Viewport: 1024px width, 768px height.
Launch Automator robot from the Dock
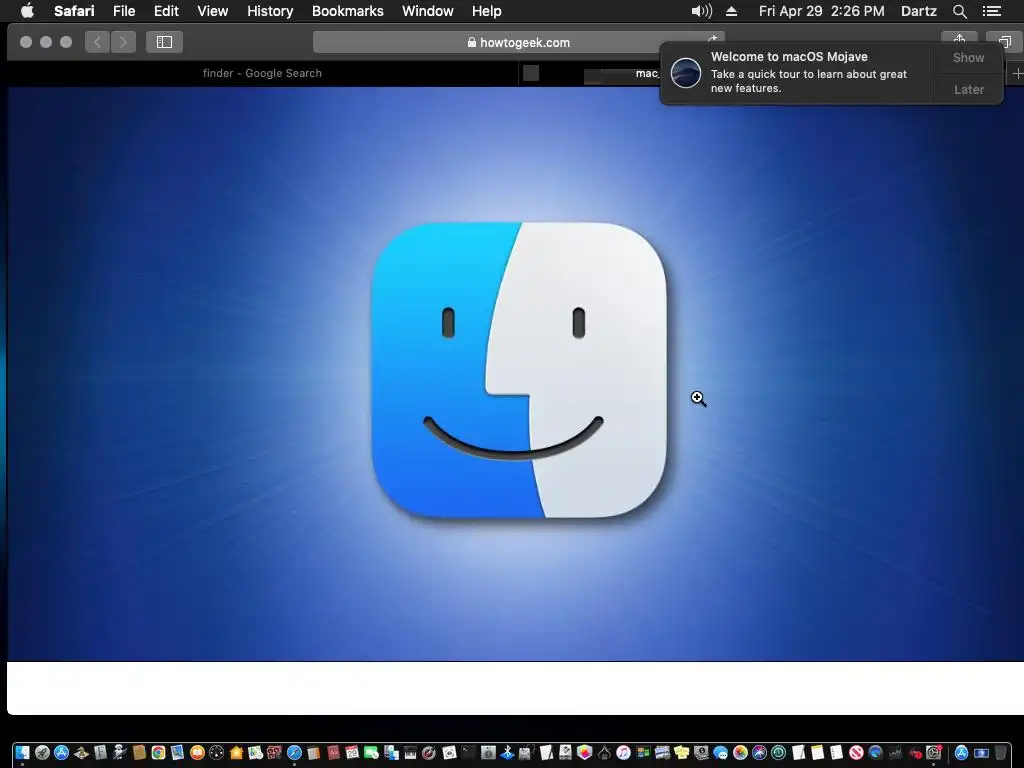tap(120, 752)
